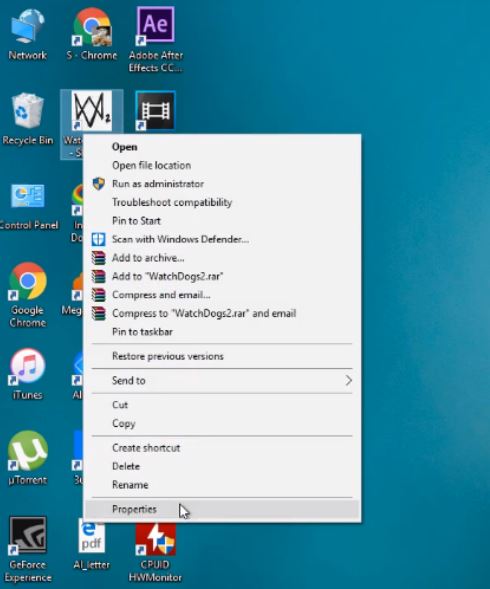Choose Compress to "WatchDogs2.rar" and email
The height and width of the screenshot is (589, 490).
pos(222,313)
